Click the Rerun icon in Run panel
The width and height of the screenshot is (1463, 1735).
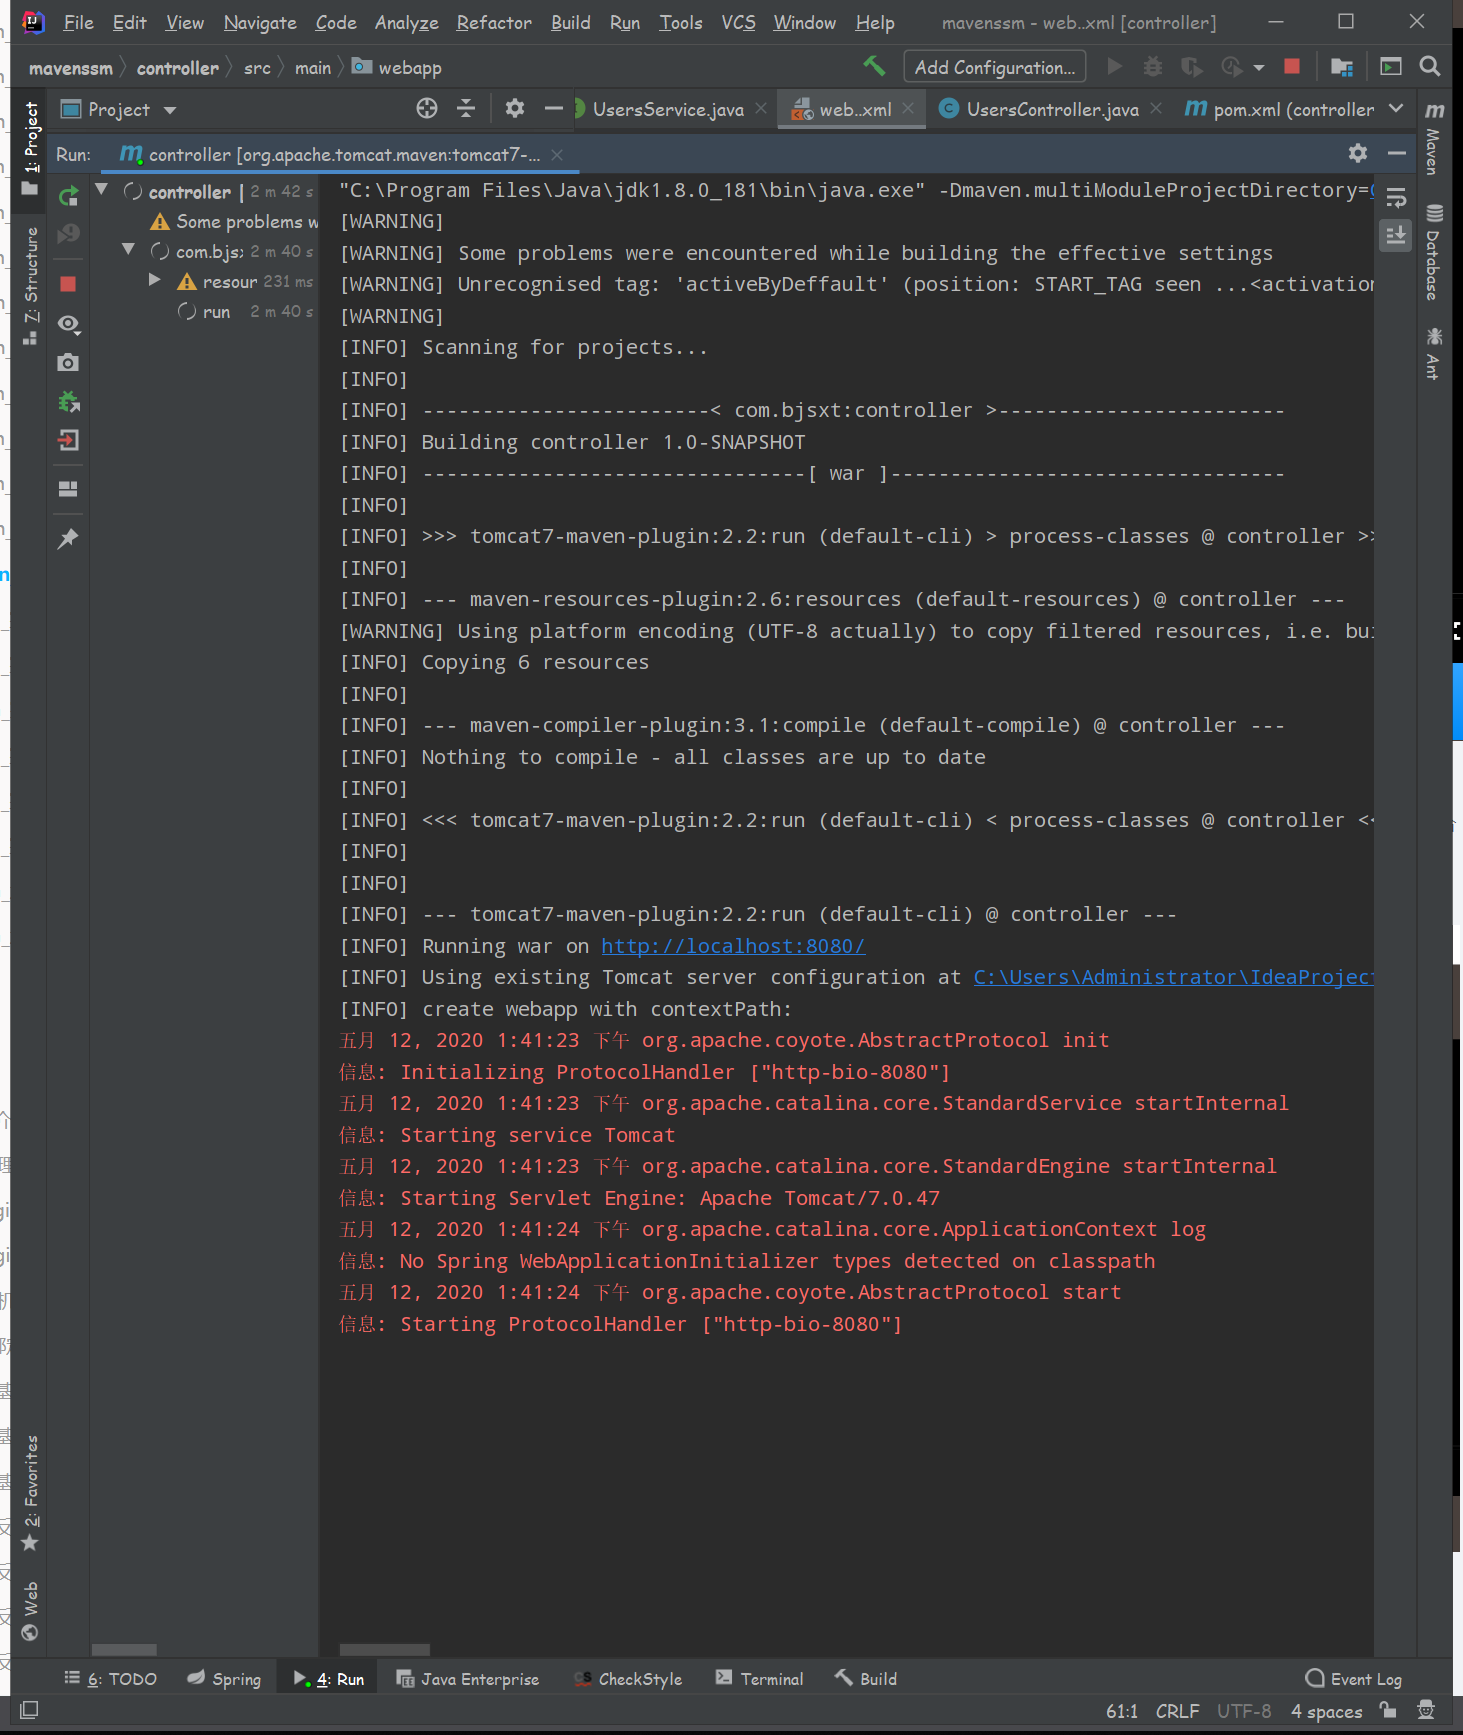[68, 196]
